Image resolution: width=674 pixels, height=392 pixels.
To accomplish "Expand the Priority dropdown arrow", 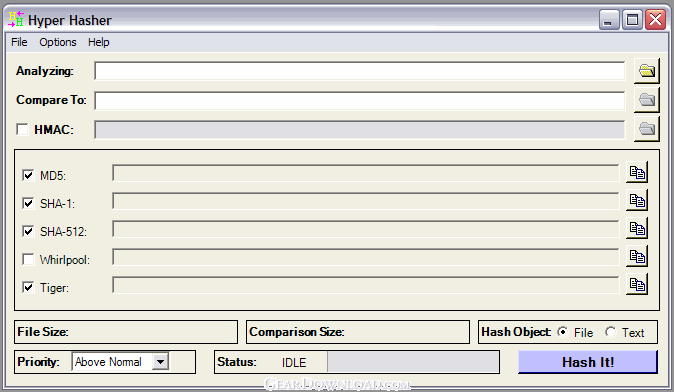I will 160,361.
